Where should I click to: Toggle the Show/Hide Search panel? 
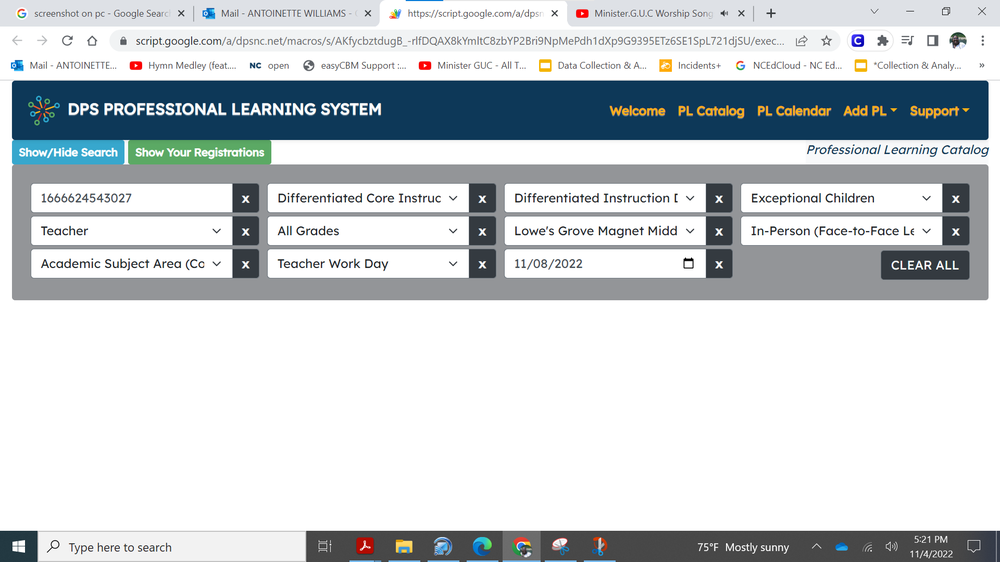click(68, 153)
